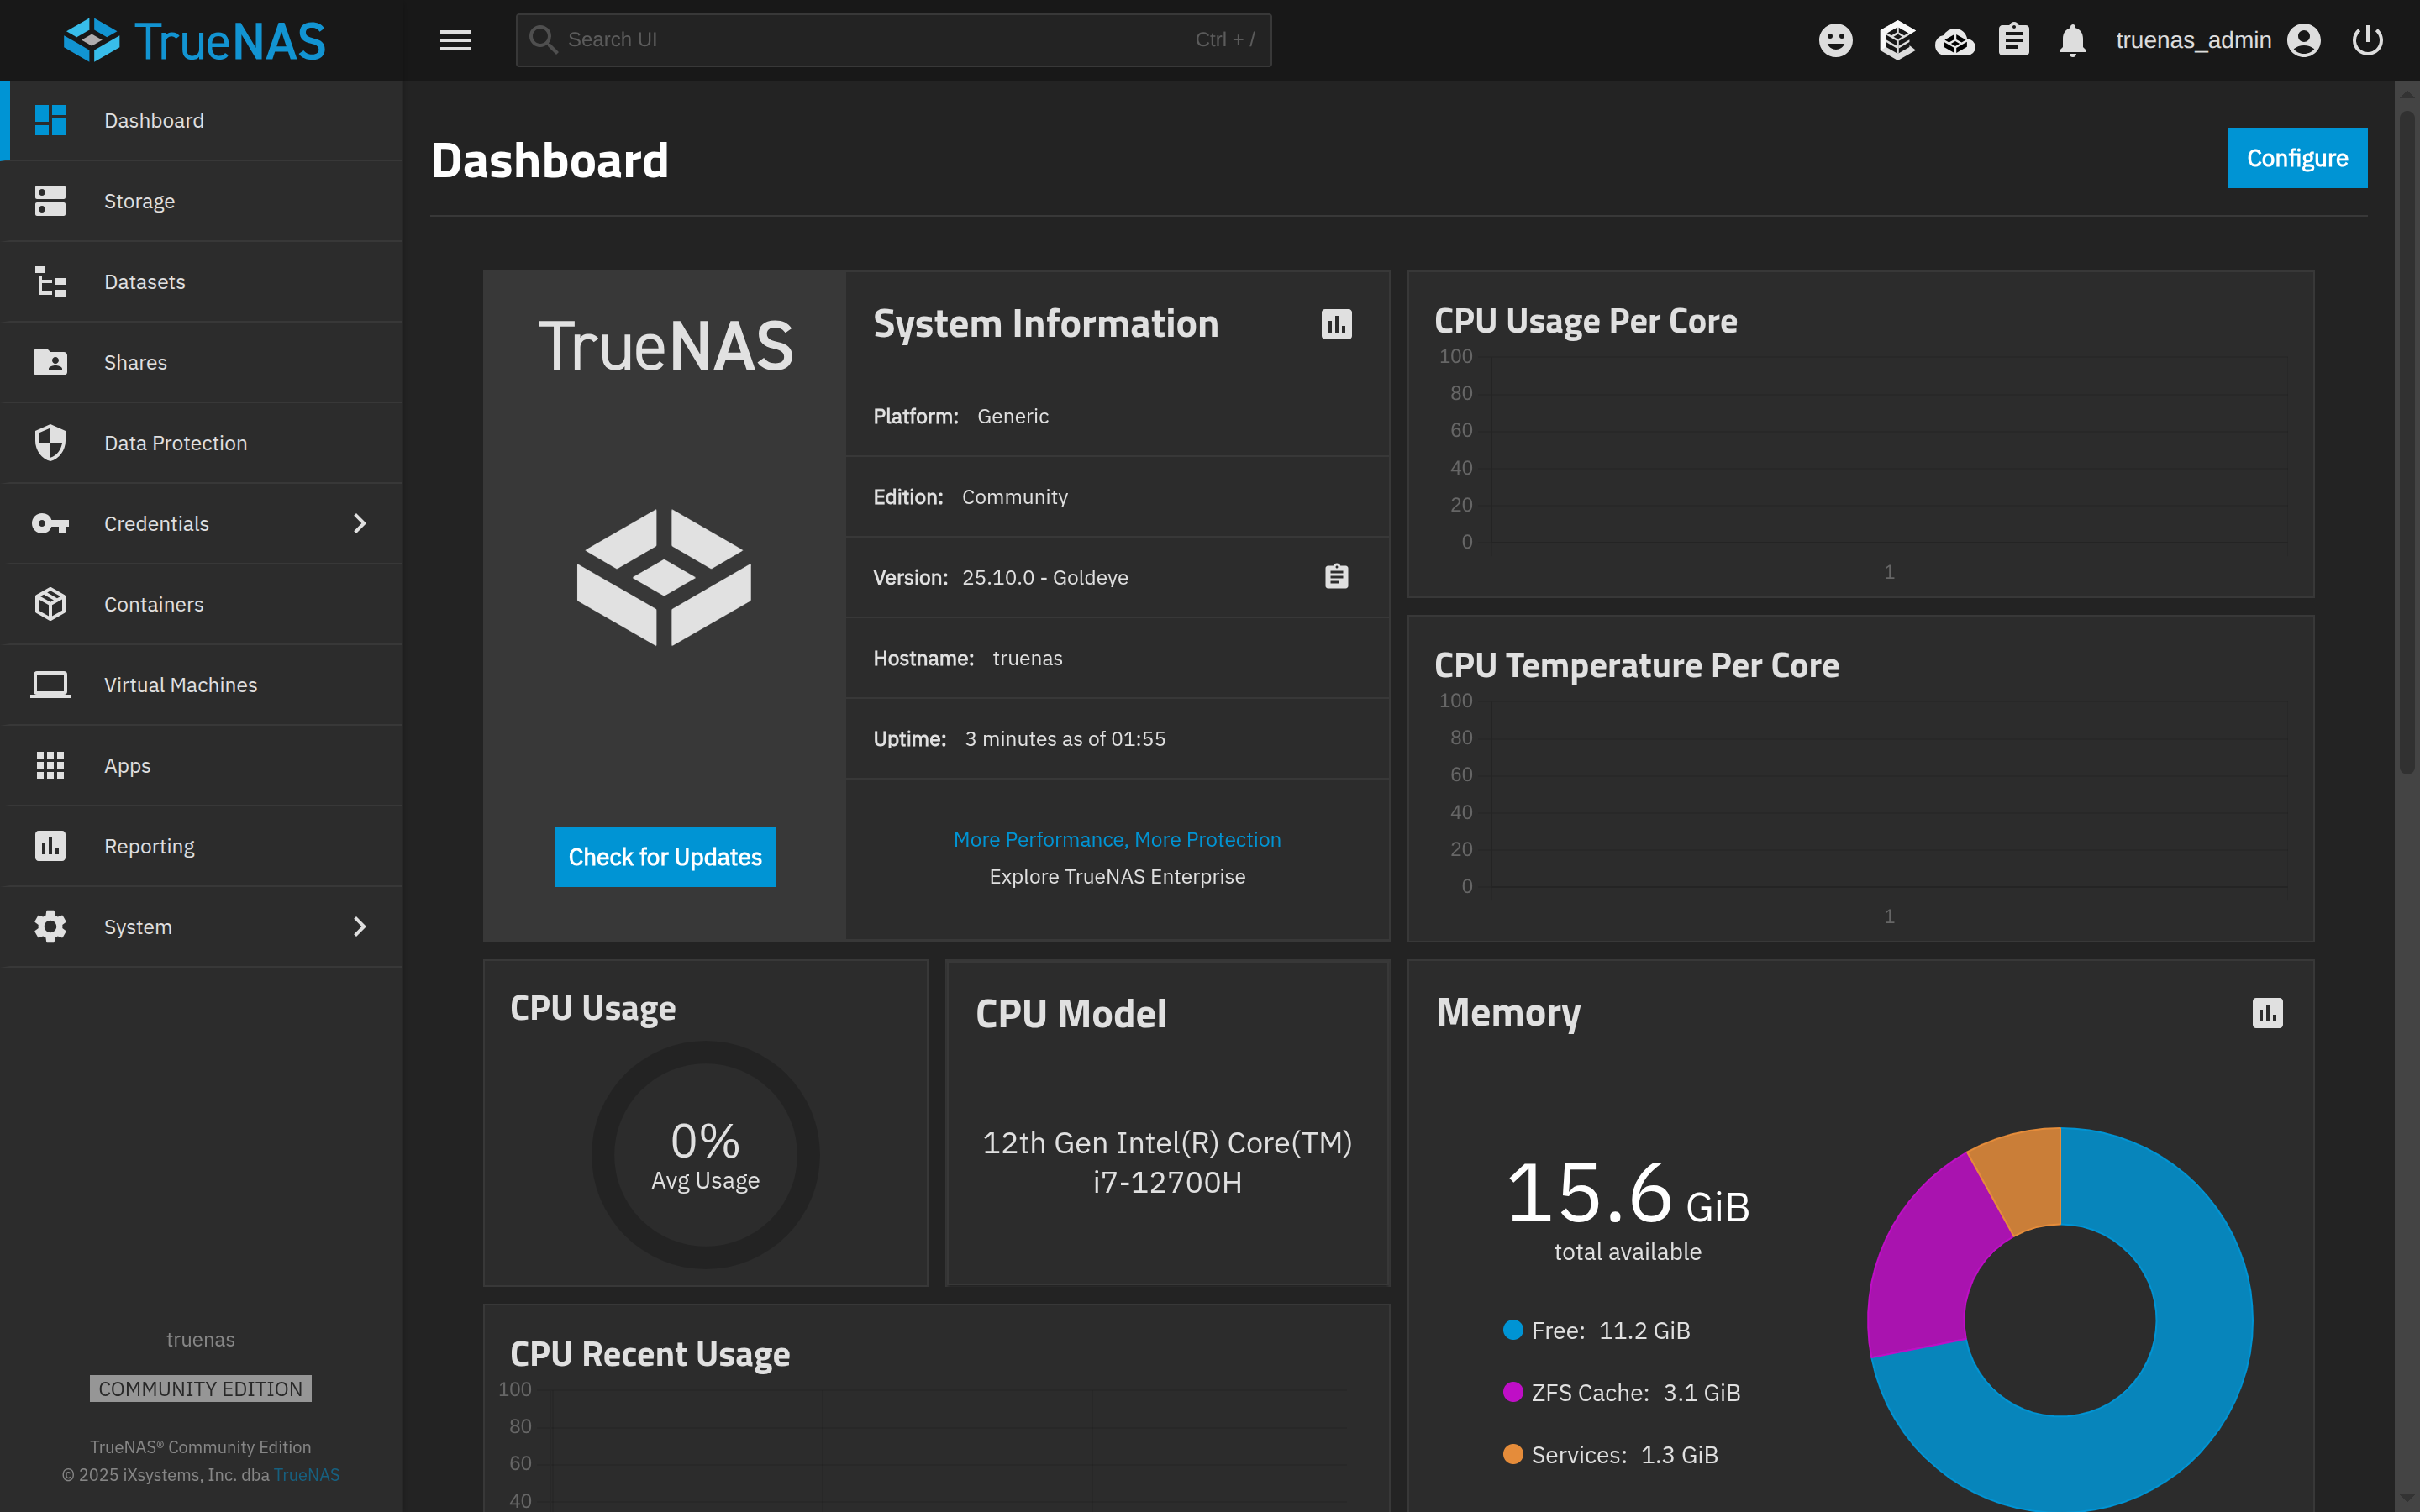Focus the Search UI field
Image resolution: width=2420 pixels, height=1512 pixels.
click(x=893, y=40)
